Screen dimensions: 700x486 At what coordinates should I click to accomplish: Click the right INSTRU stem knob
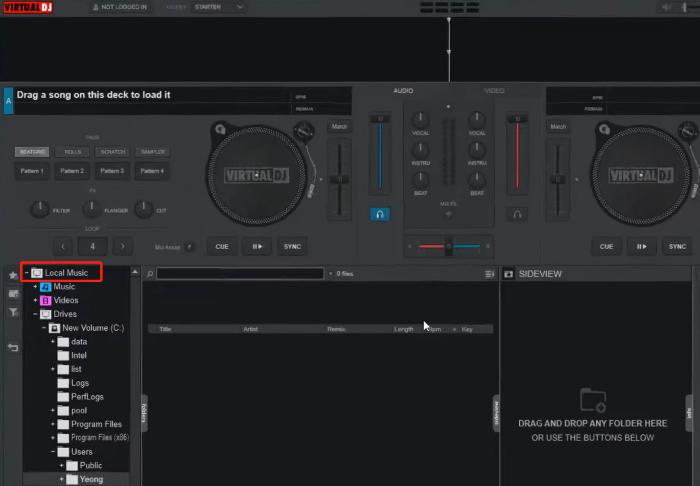pos(477,150)
